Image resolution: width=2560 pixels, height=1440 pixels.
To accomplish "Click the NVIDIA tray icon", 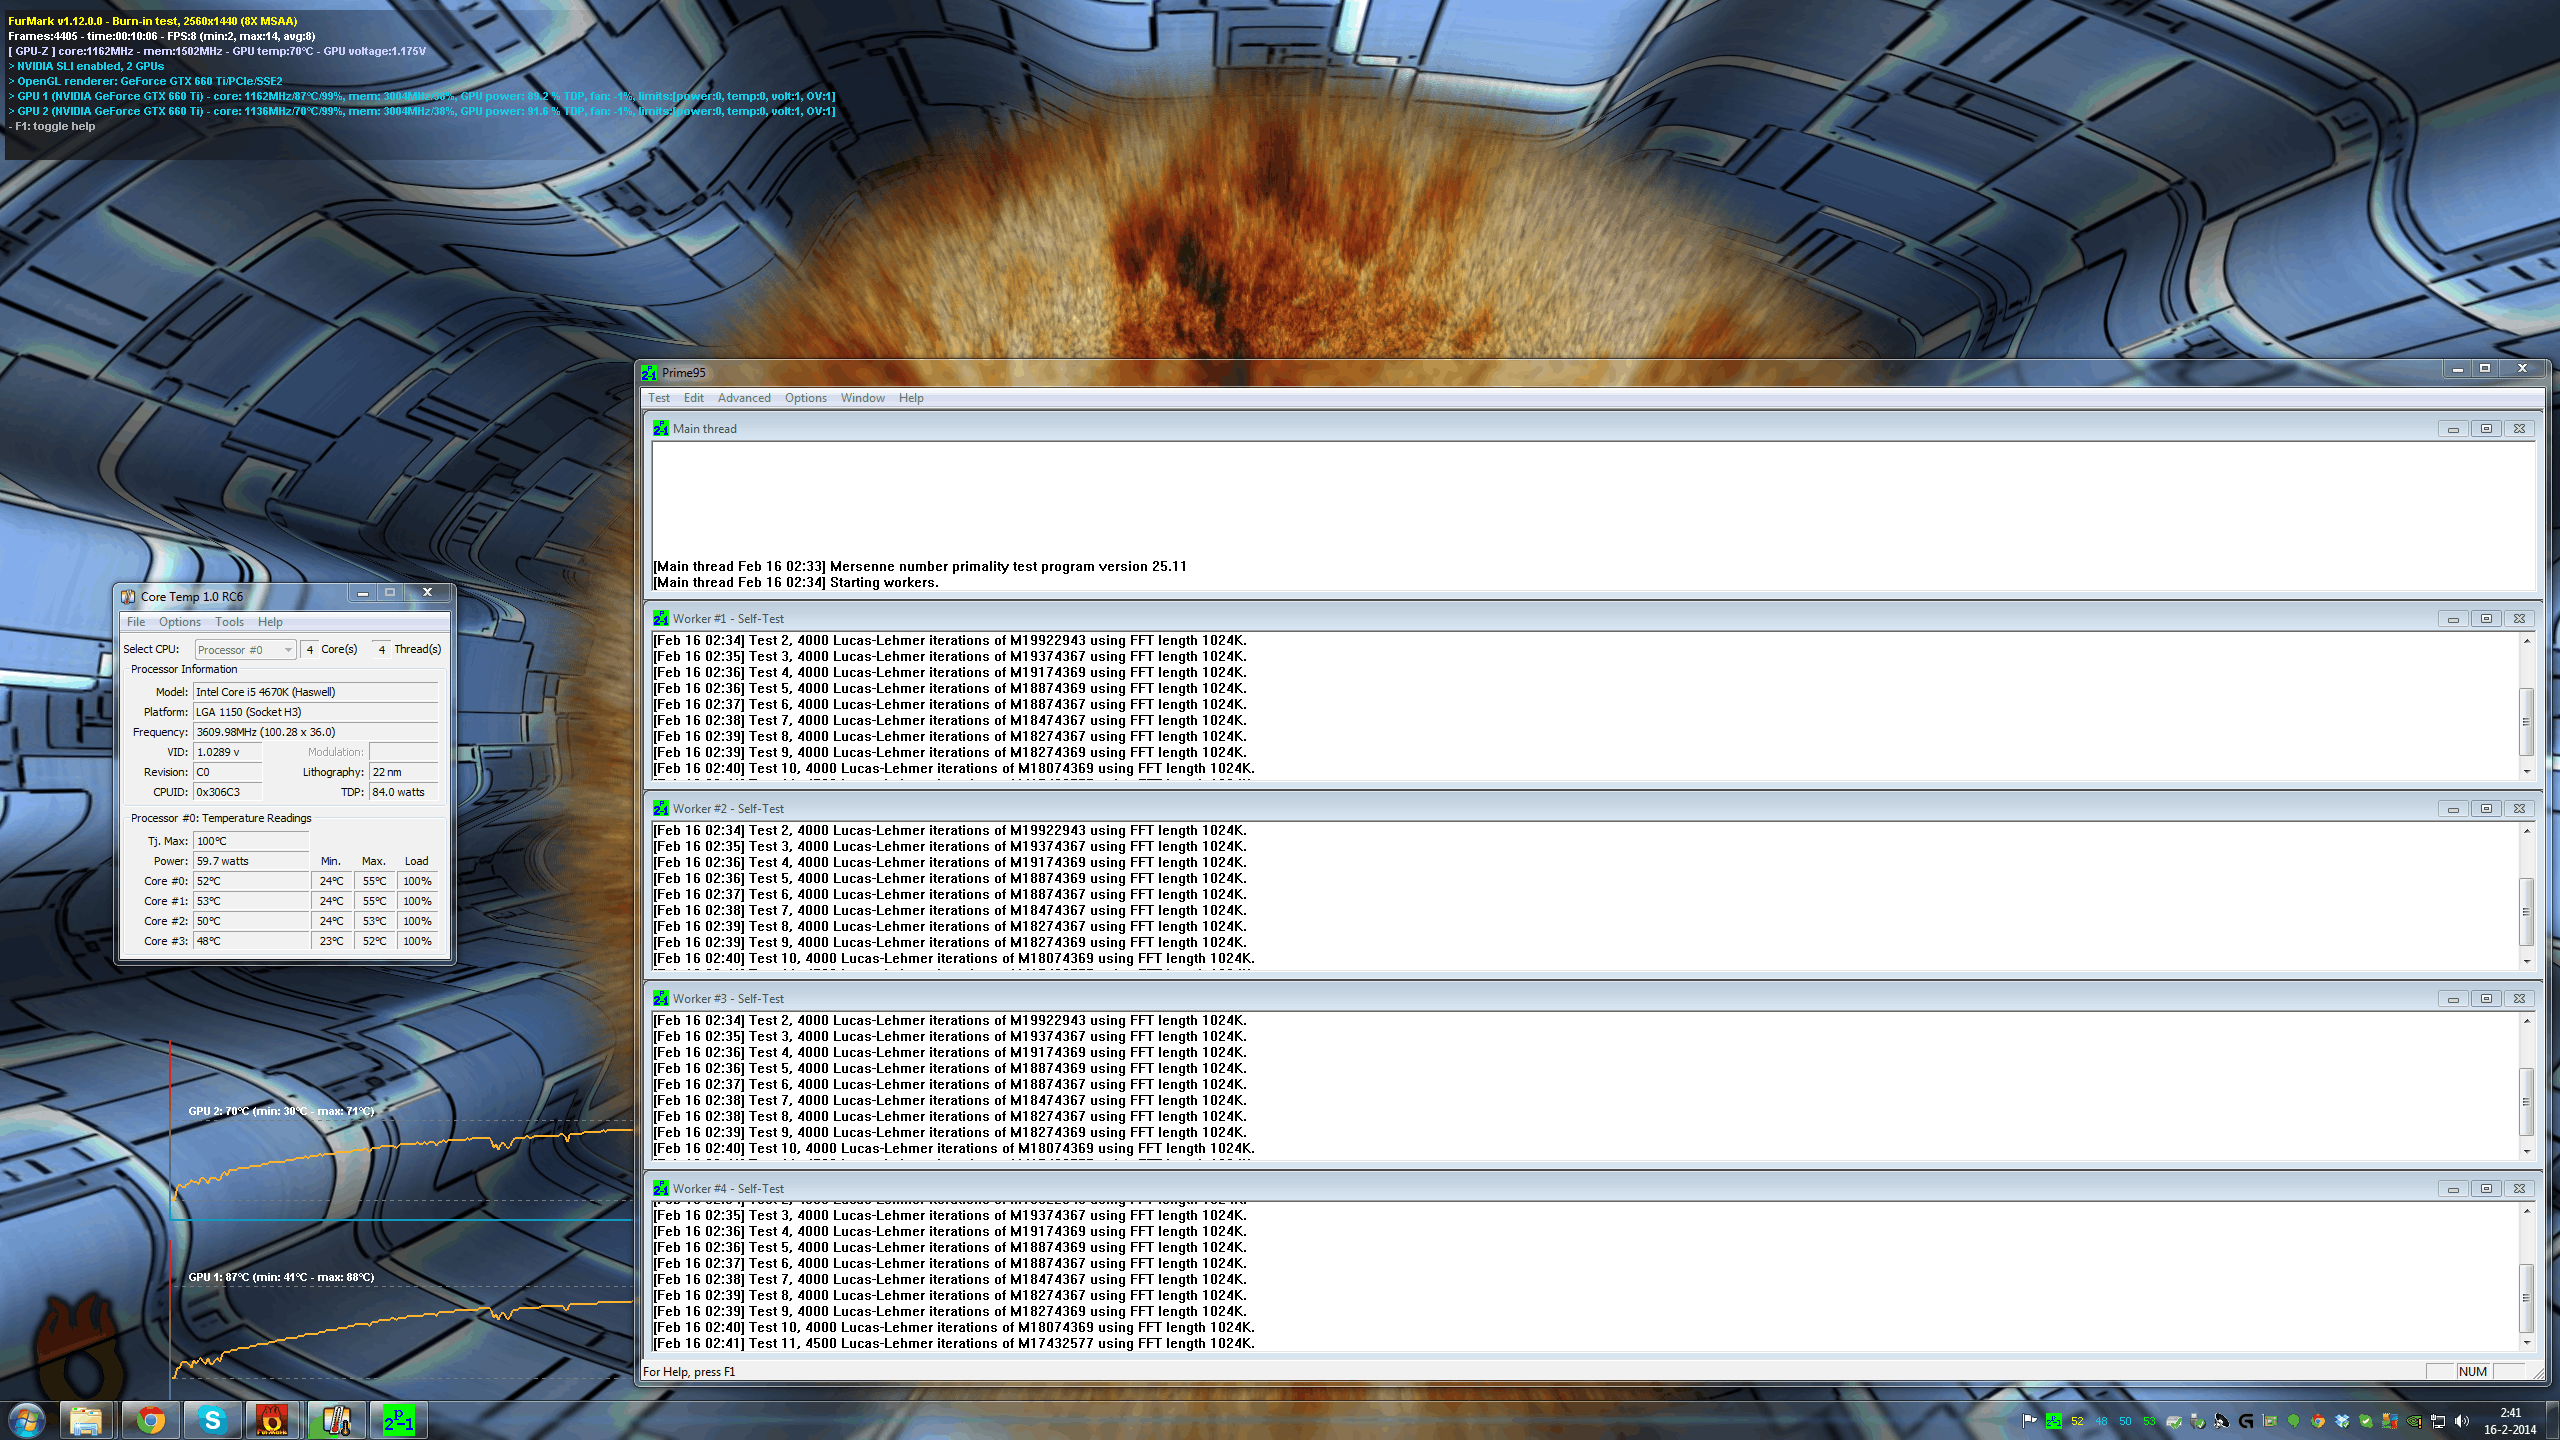I will (2413, 1421).
